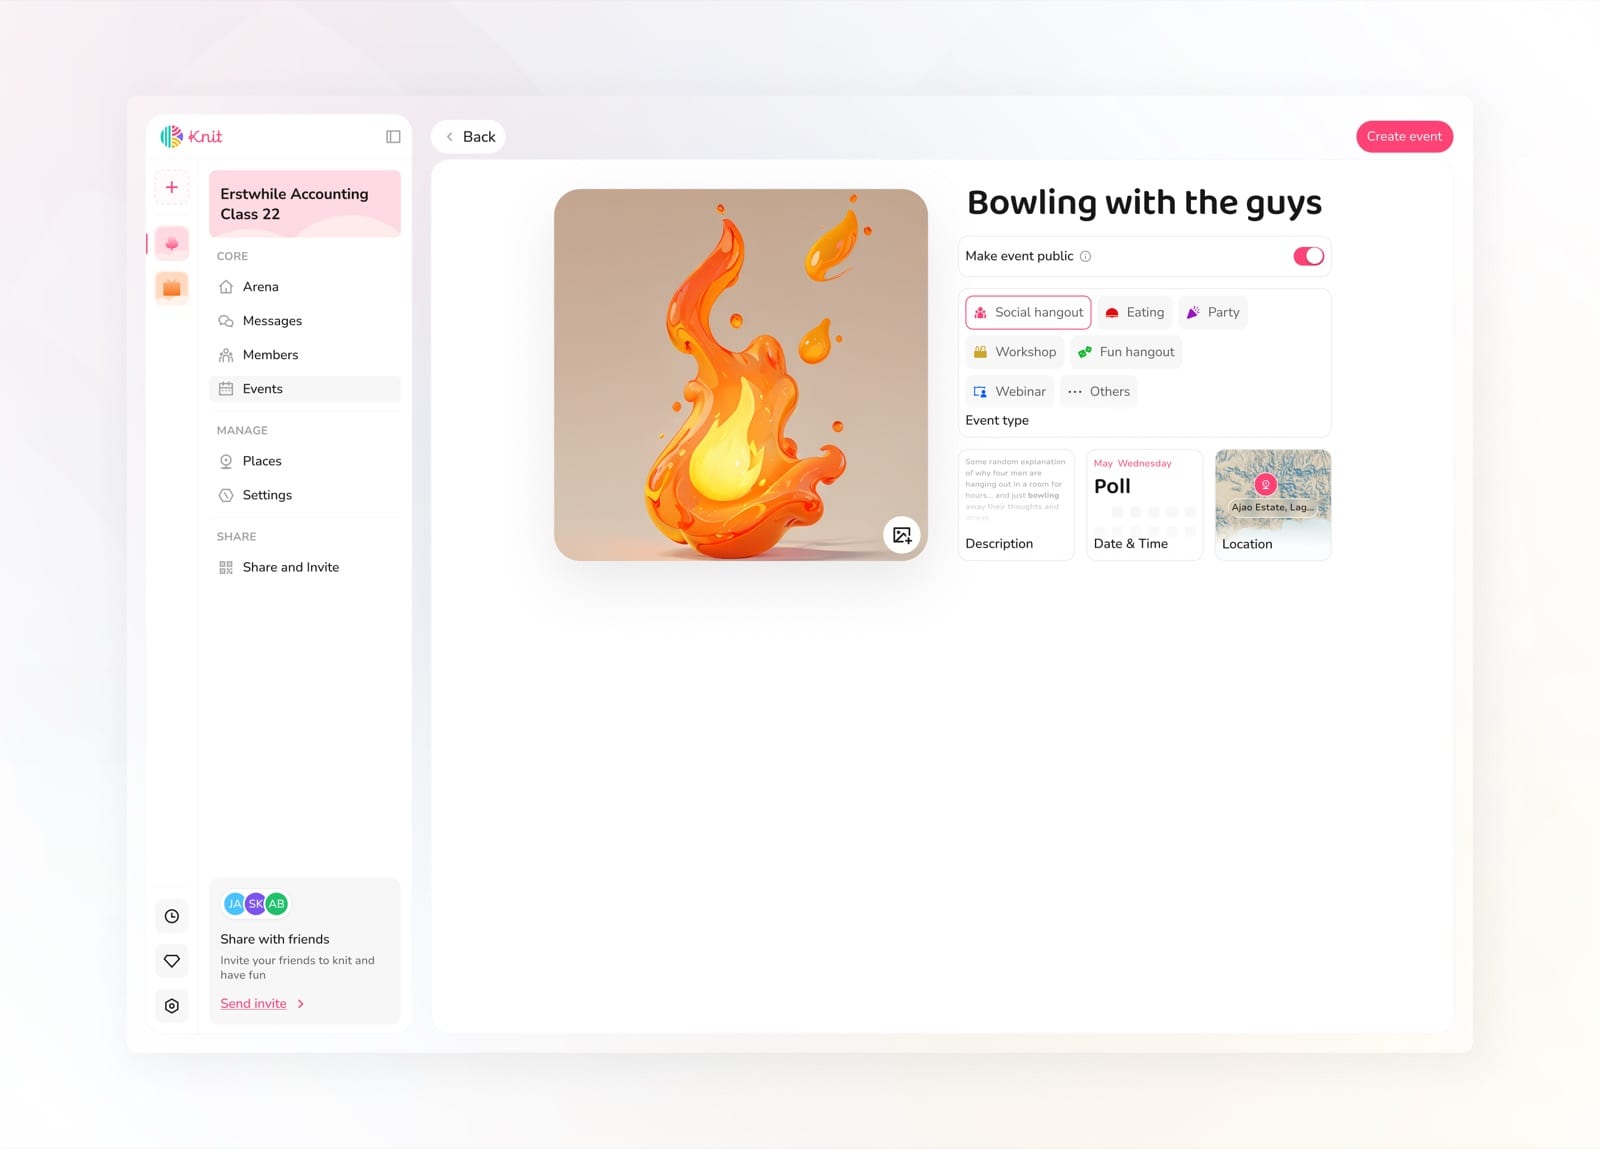
Task: Open Arena in sidebar
Action: click(305, 287)
